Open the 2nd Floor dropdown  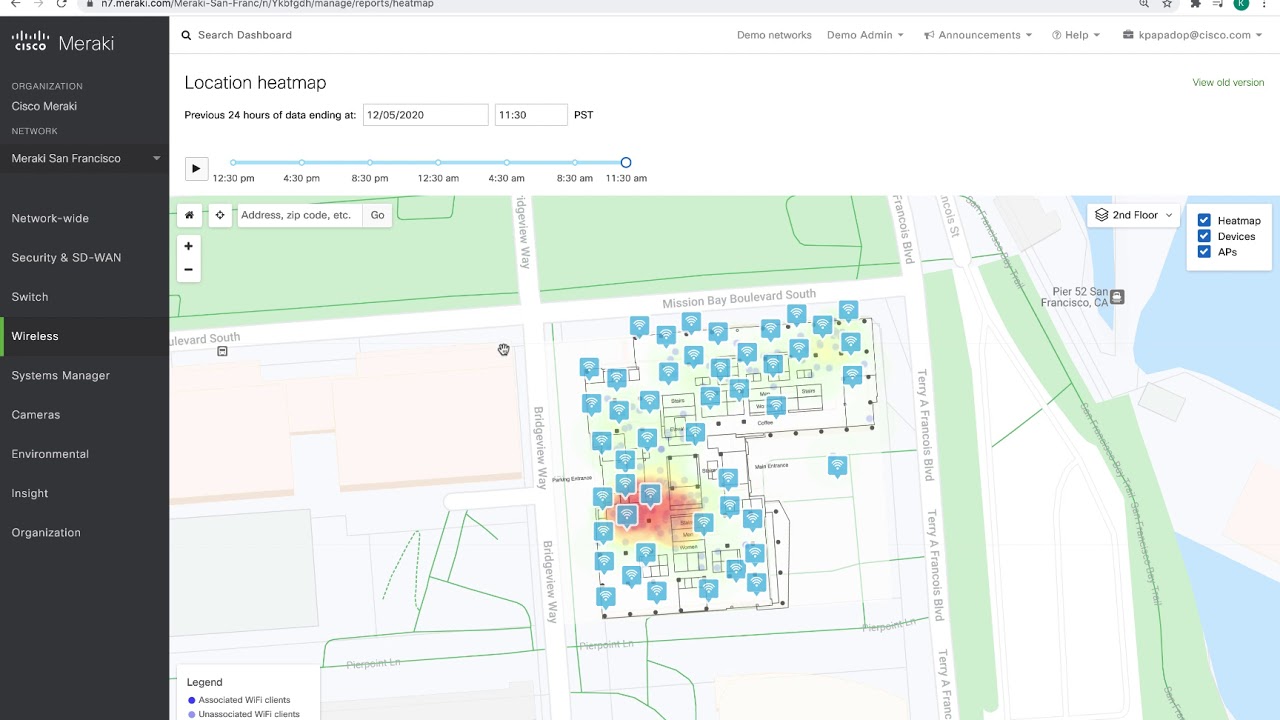tap(1133, 215)
